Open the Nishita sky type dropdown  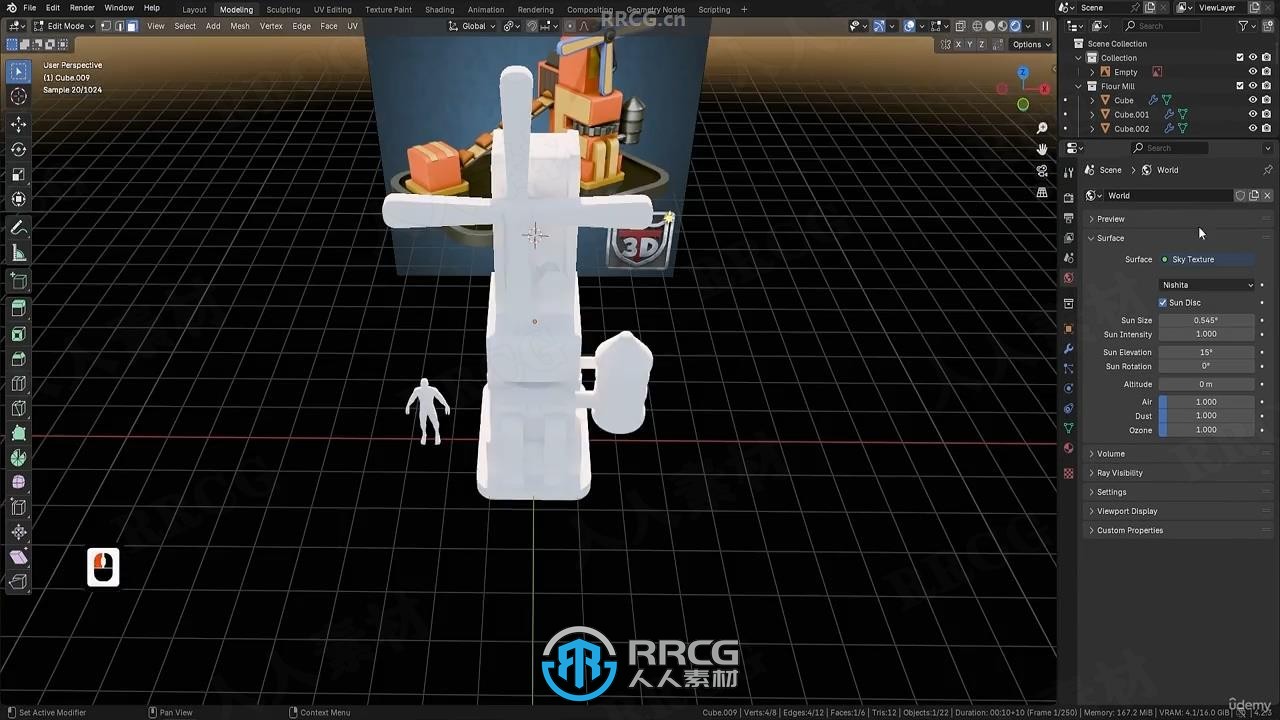(1207, 285)
